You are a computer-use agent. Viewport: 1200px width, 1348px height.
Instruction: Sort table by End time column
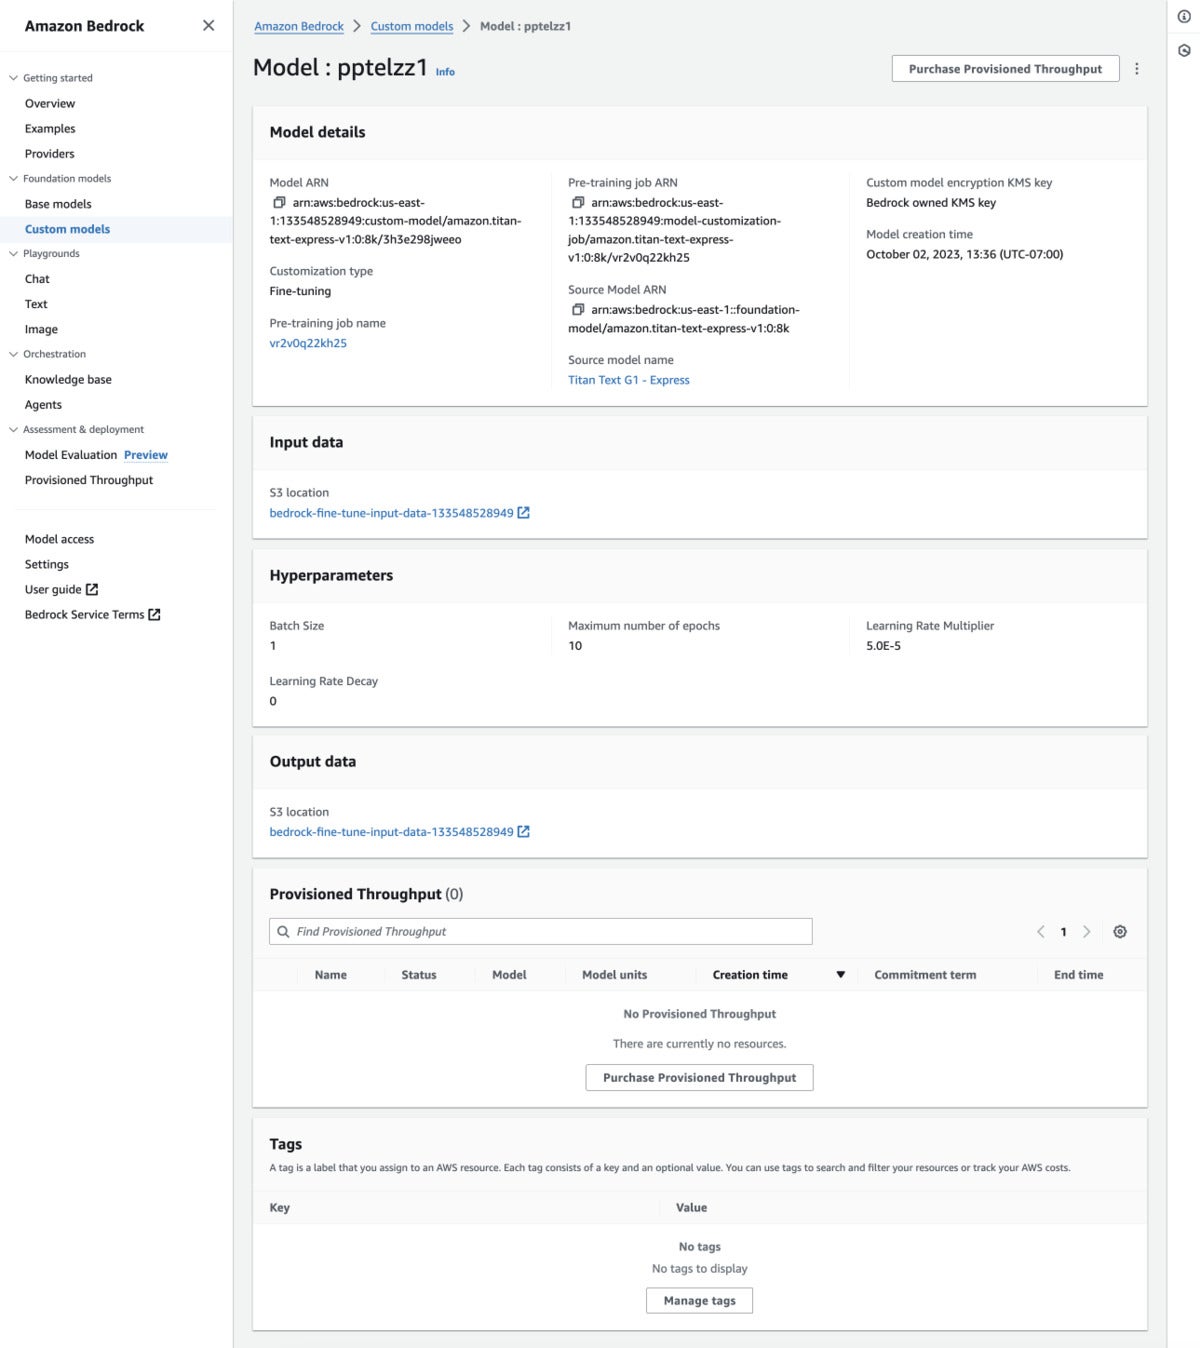[x=1078, y=975]
